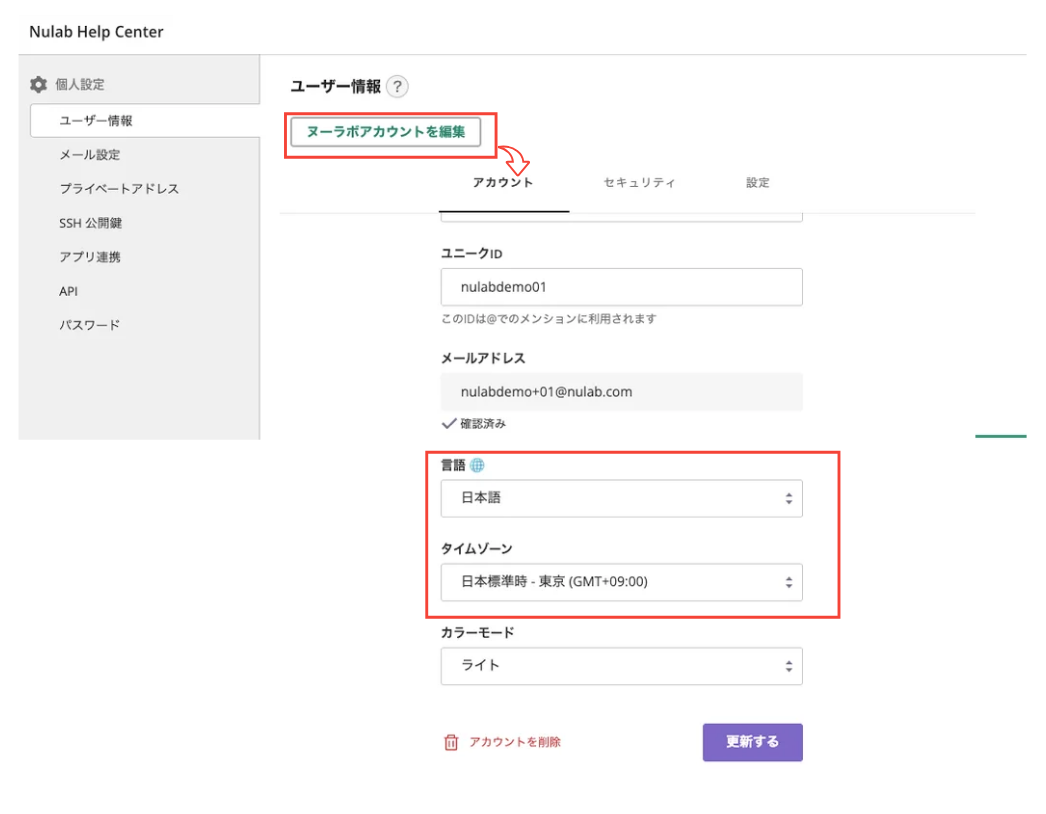1046x814 pixels.
Task: Click the globe icon beside 言語
Action: (x=477, y=465)
